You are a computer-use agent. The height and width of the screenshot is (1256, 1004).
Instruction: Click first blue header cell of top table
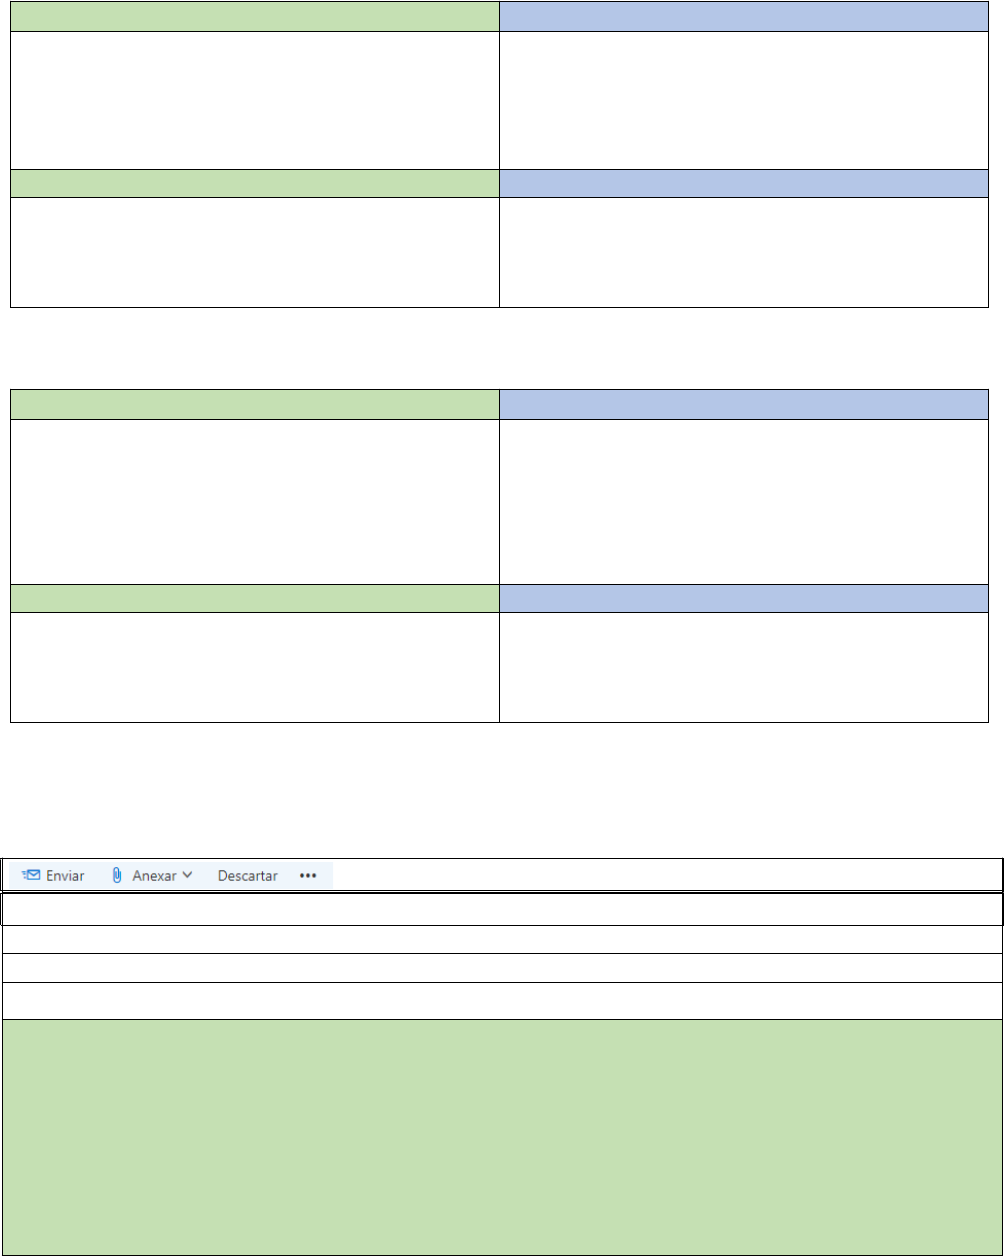pyautogui.click(x=743, y=15)
